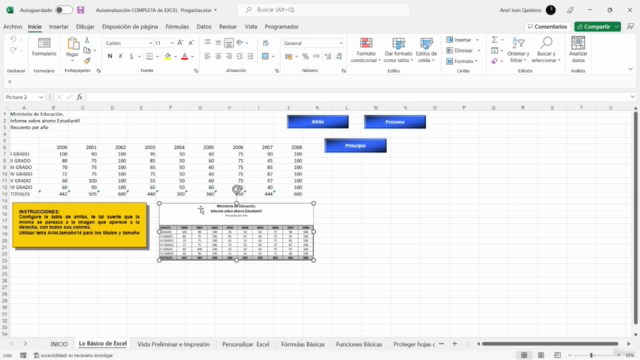This screenshot has width=640, height=360.
Task: Expand the Eliminar cells dropdown
Action: (479, 51)
